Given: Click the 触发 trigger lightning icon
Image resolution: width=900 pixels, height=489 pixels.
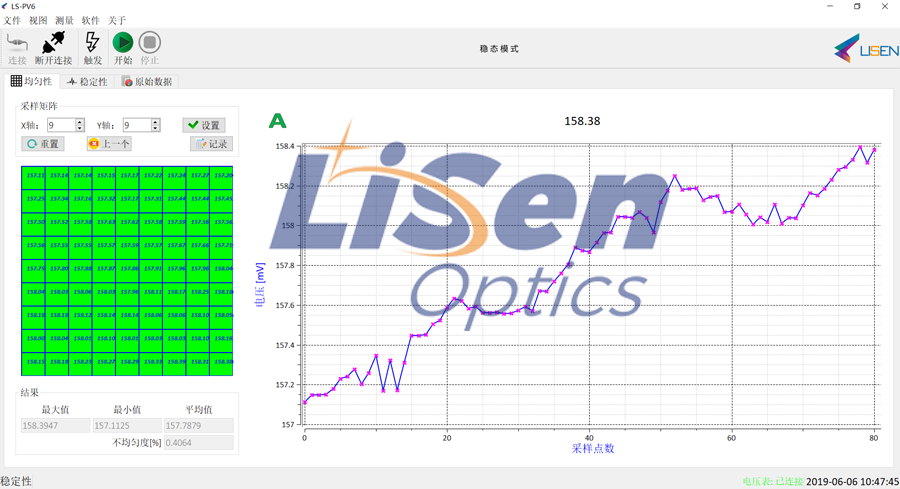Looking at the screenshot, I should pyautogui.click(x=92, y=43).
